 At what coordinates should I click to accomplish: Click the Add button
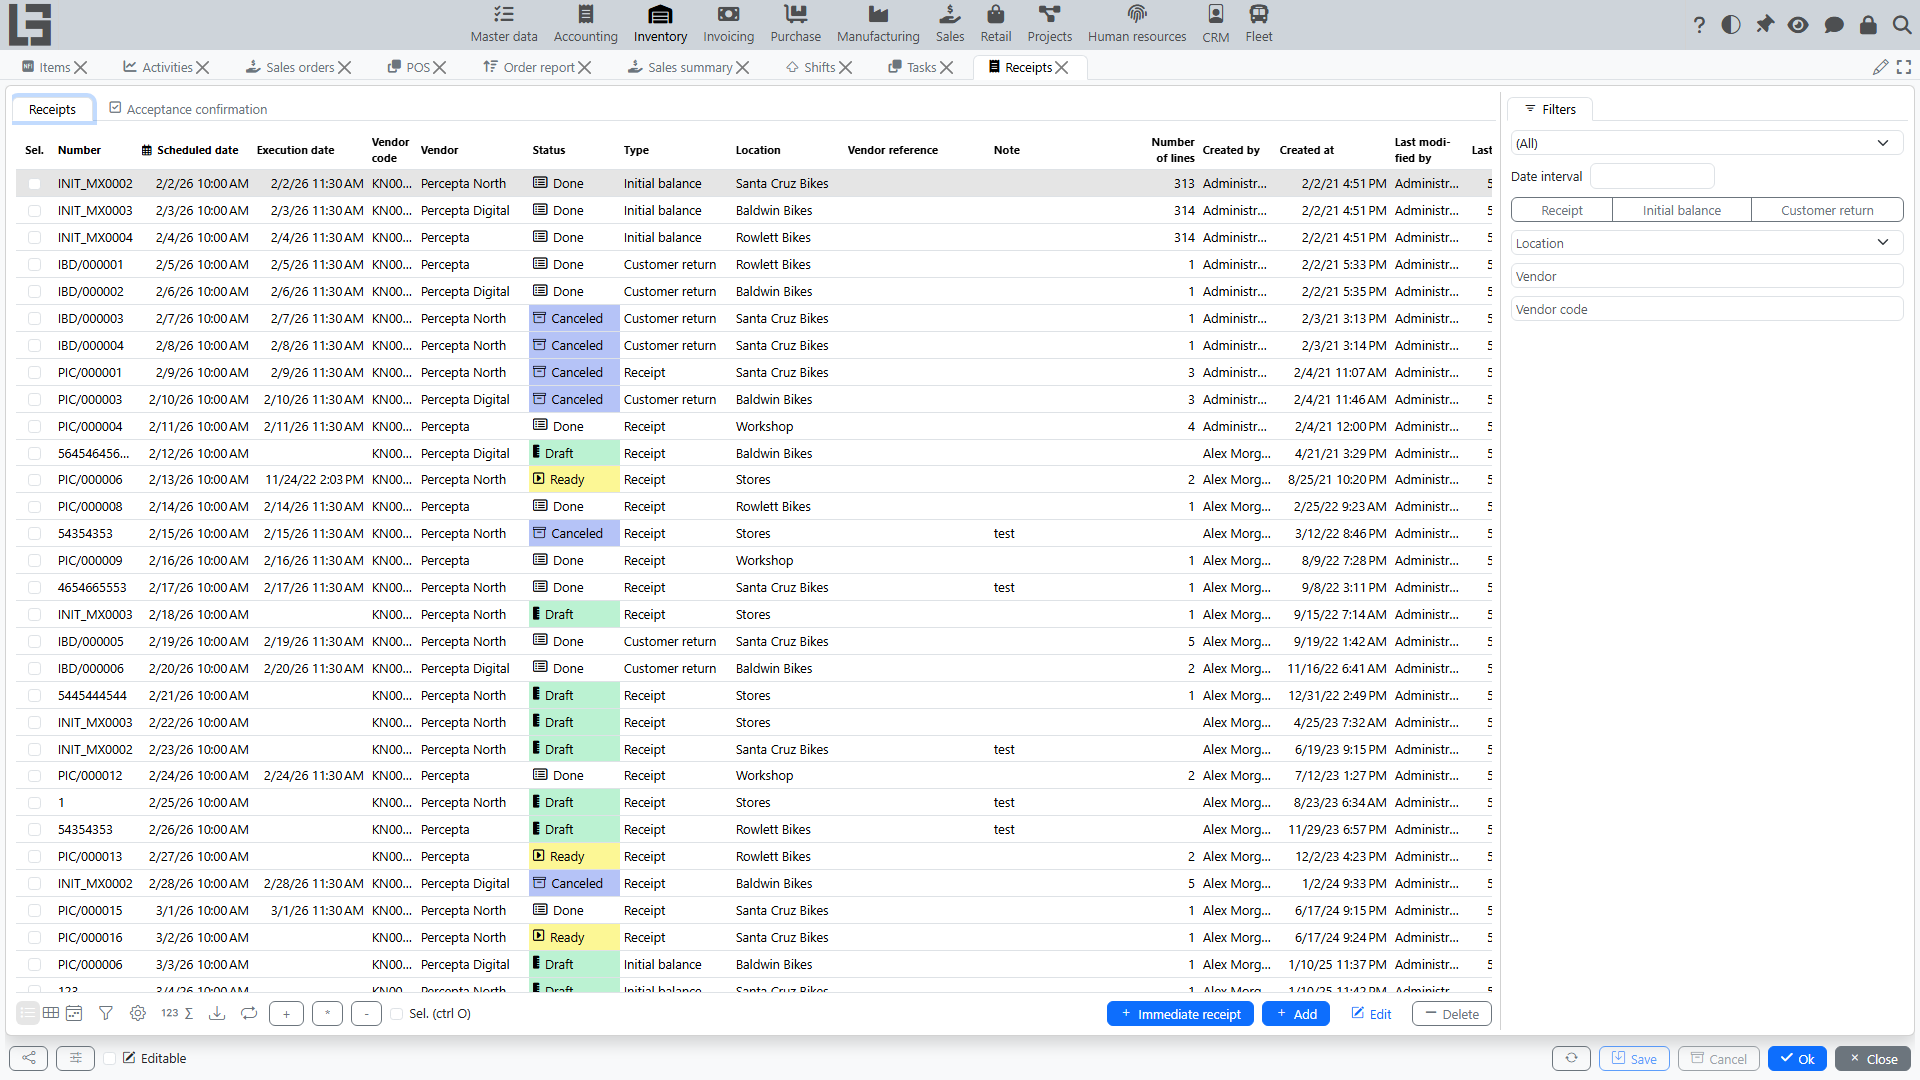click(1296, 1014)
